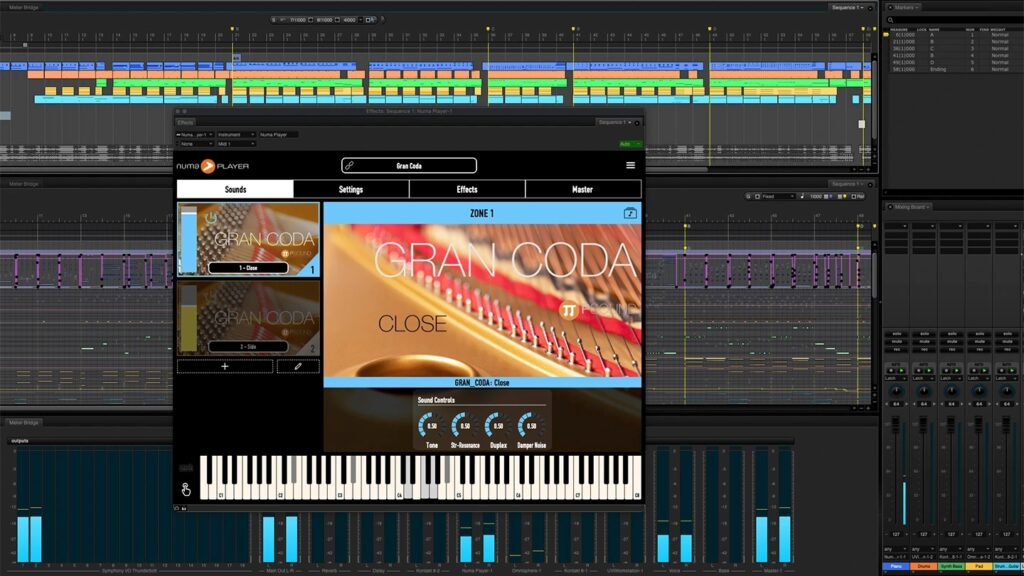Open the Fixed dropdown in sequence editor

click(x=776, y=196)
